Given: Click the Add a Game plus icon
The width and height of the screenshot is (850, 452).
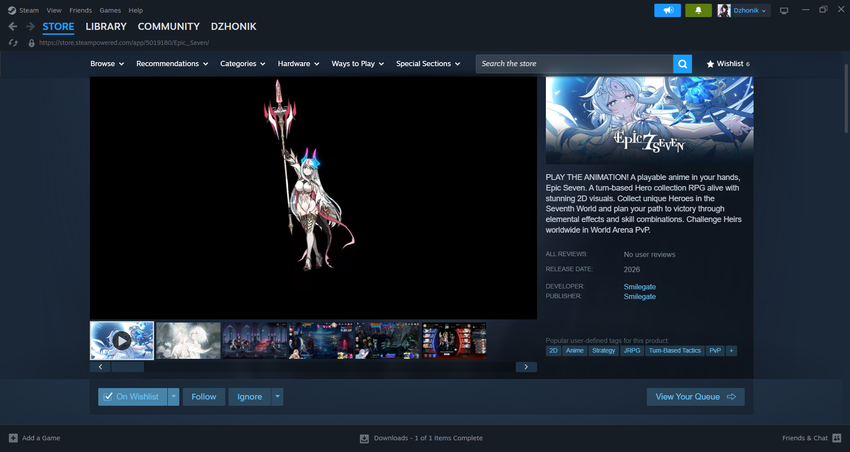Looking at the screenshot, I should 13,438.
